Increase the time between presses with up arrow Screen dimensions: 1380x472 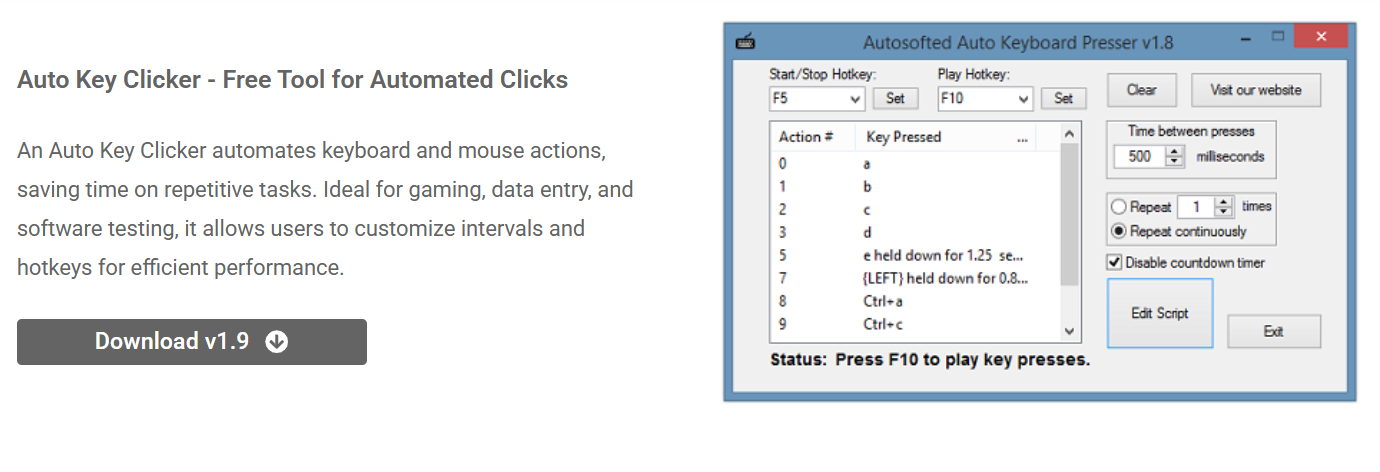coord(1175,151)
